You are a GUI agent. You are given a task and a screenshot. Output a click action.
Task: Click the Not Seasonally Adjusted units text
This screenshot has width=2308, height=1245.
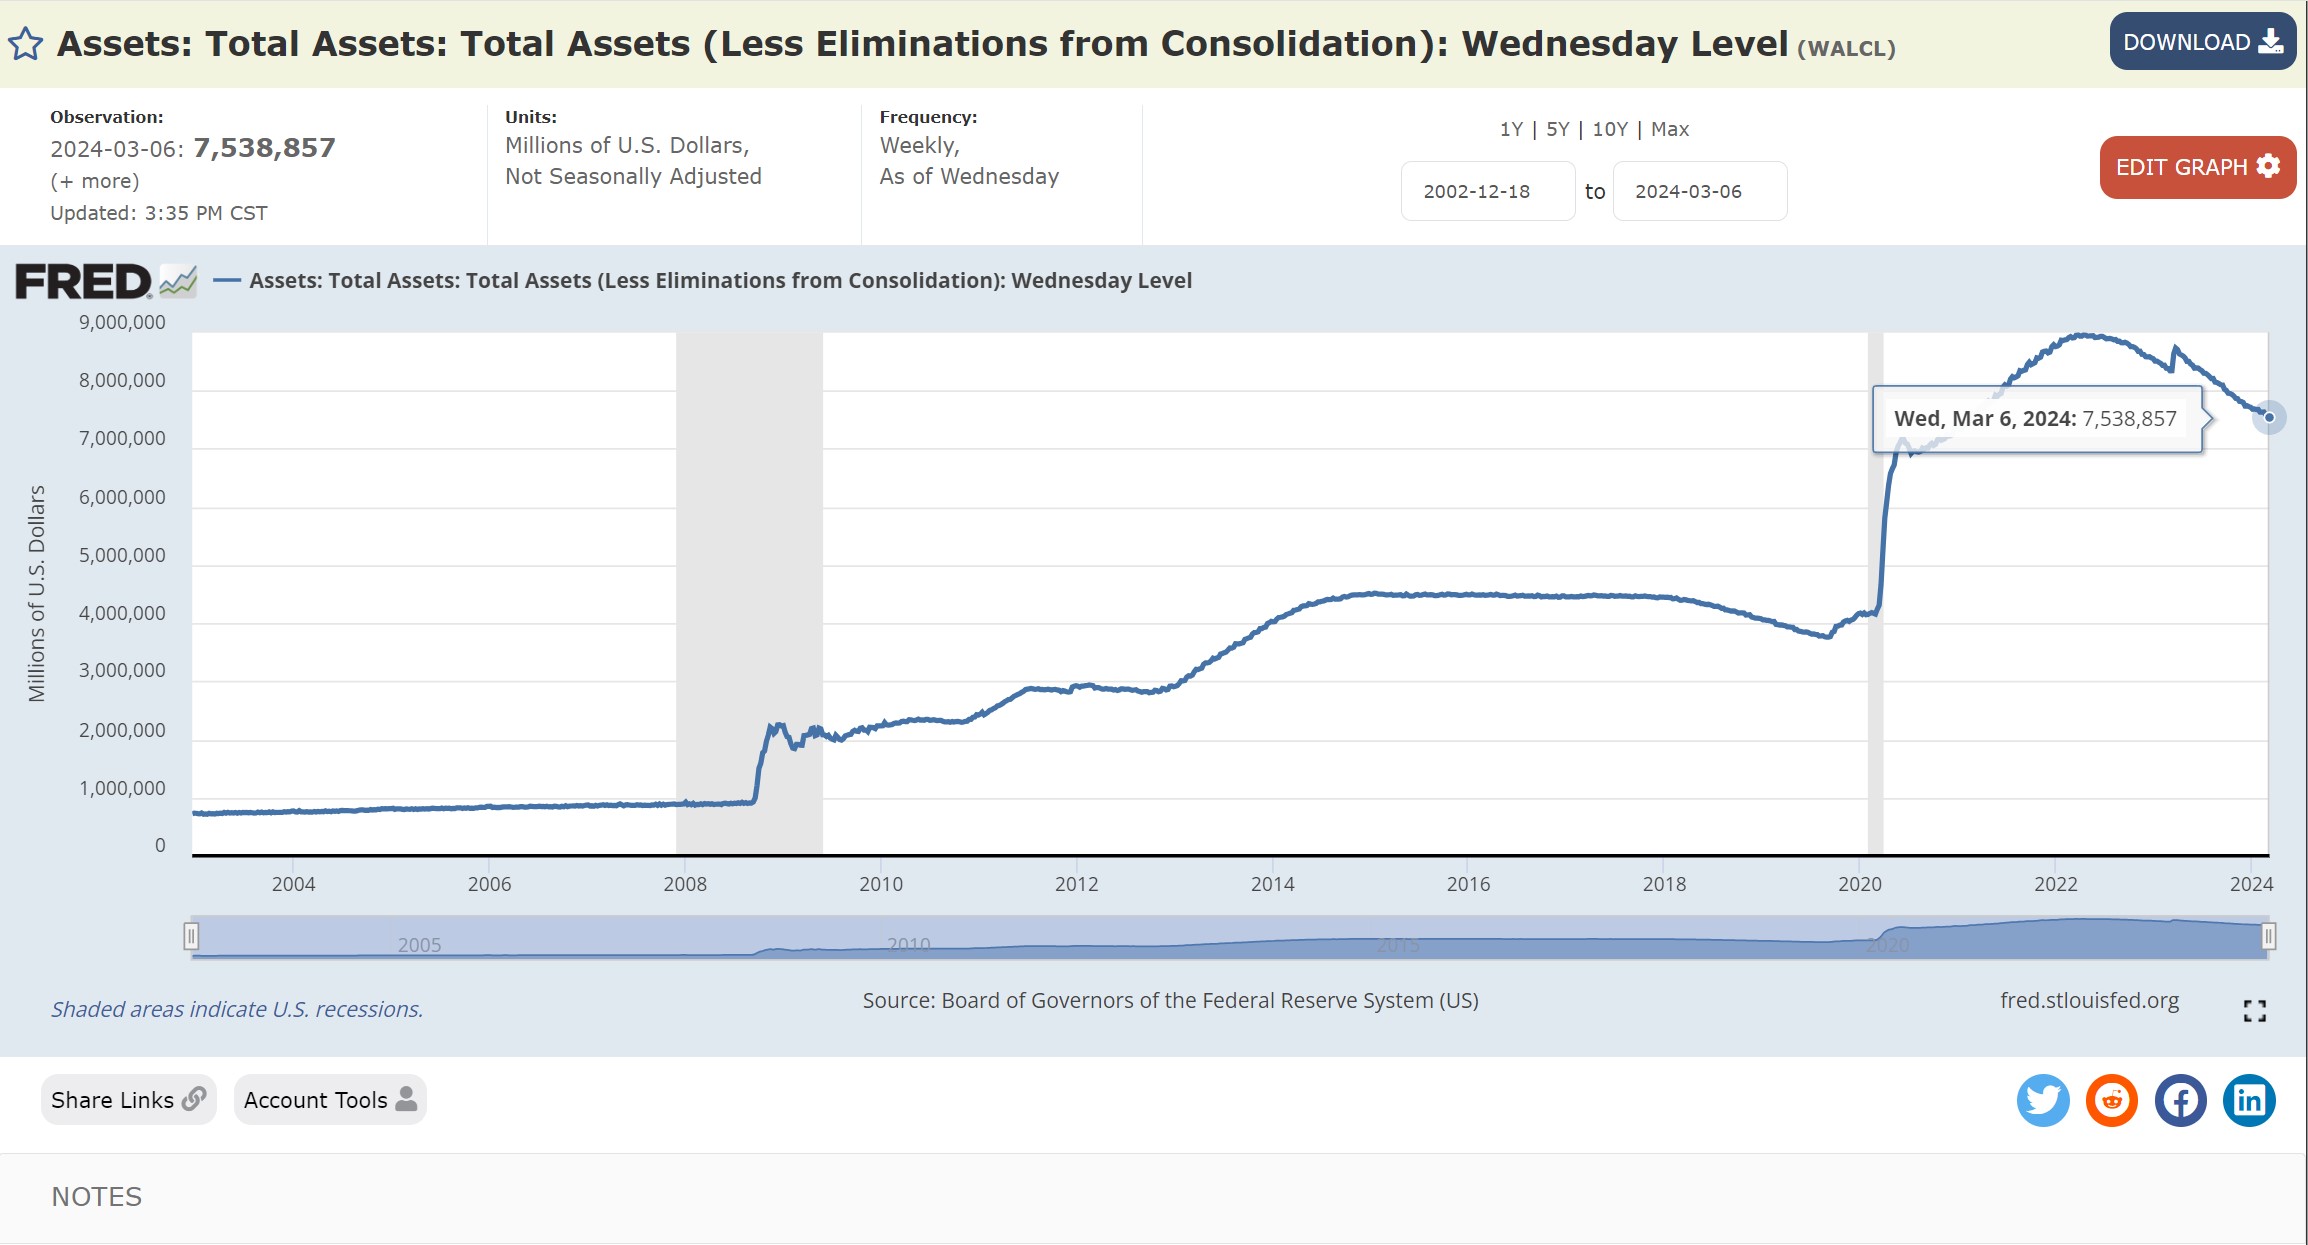point(633,177)
